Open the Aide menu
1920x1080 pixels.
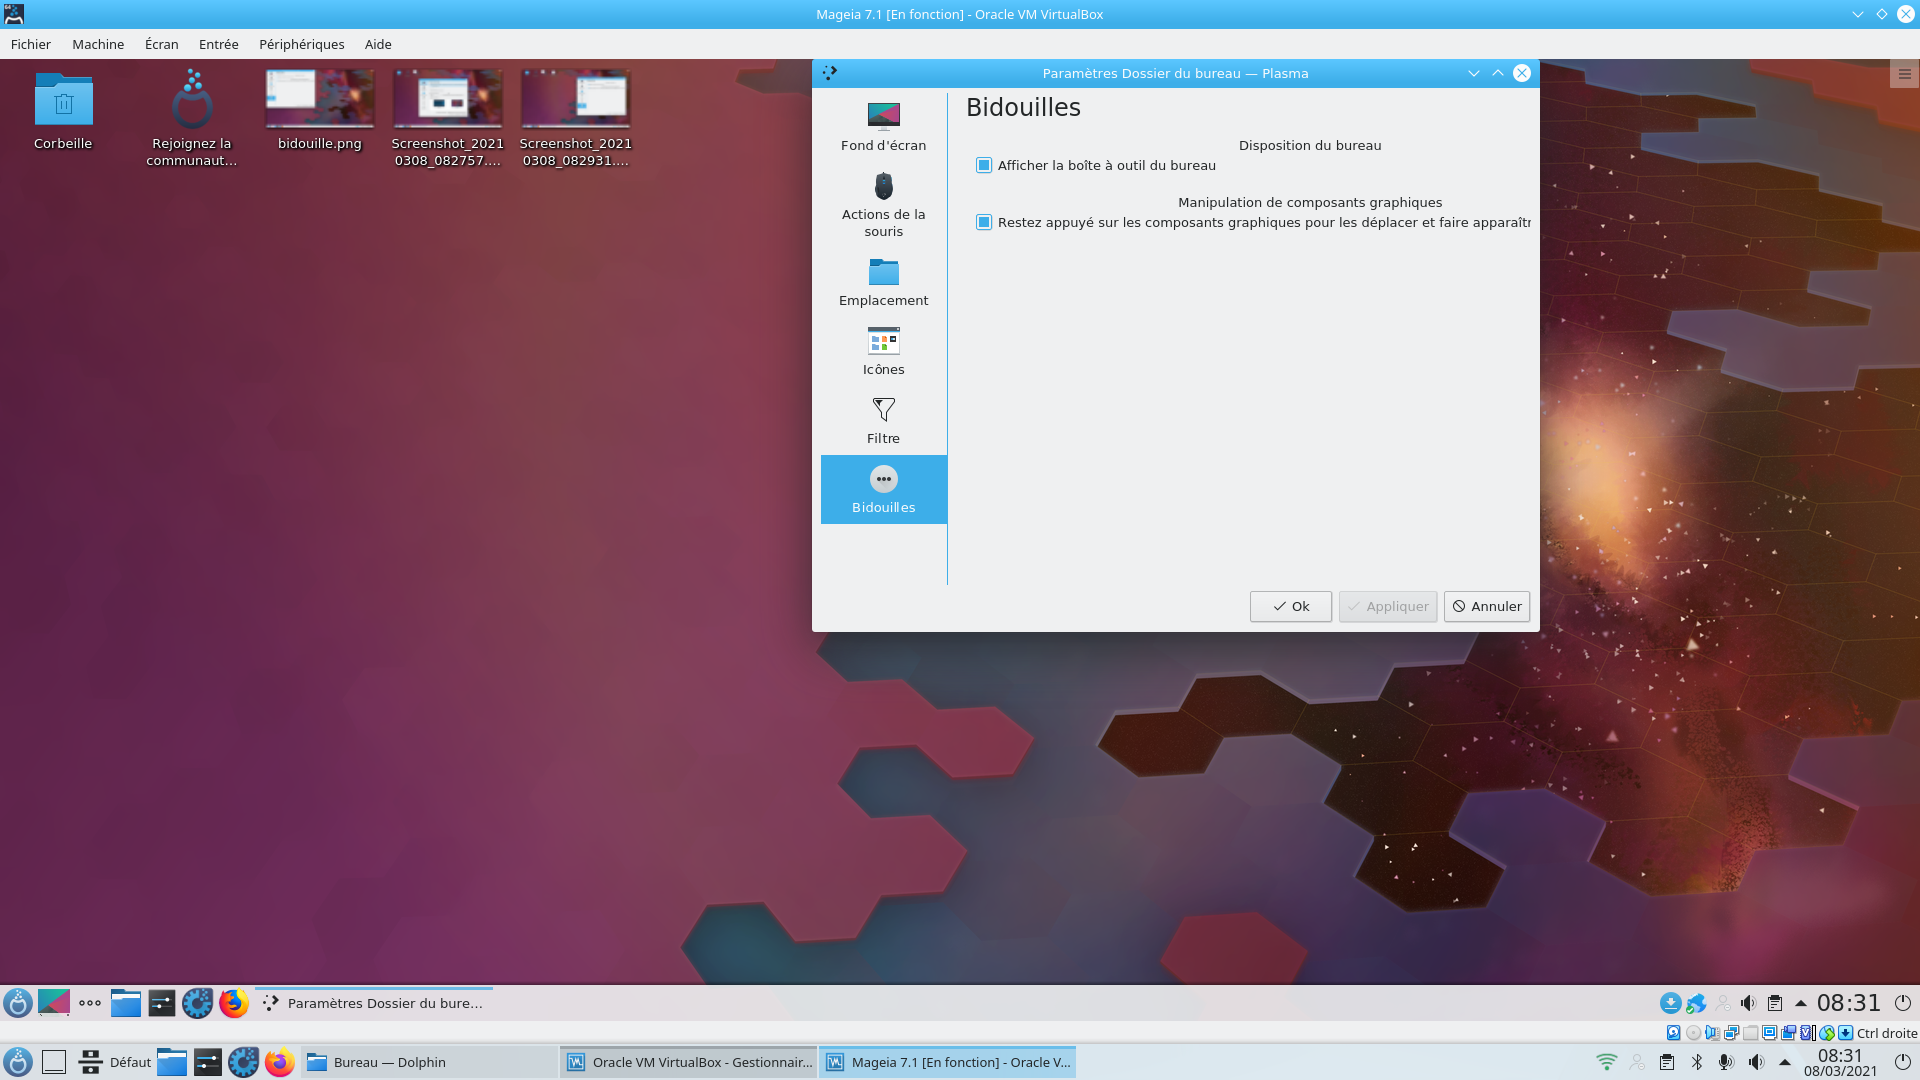tap(378, 44)
